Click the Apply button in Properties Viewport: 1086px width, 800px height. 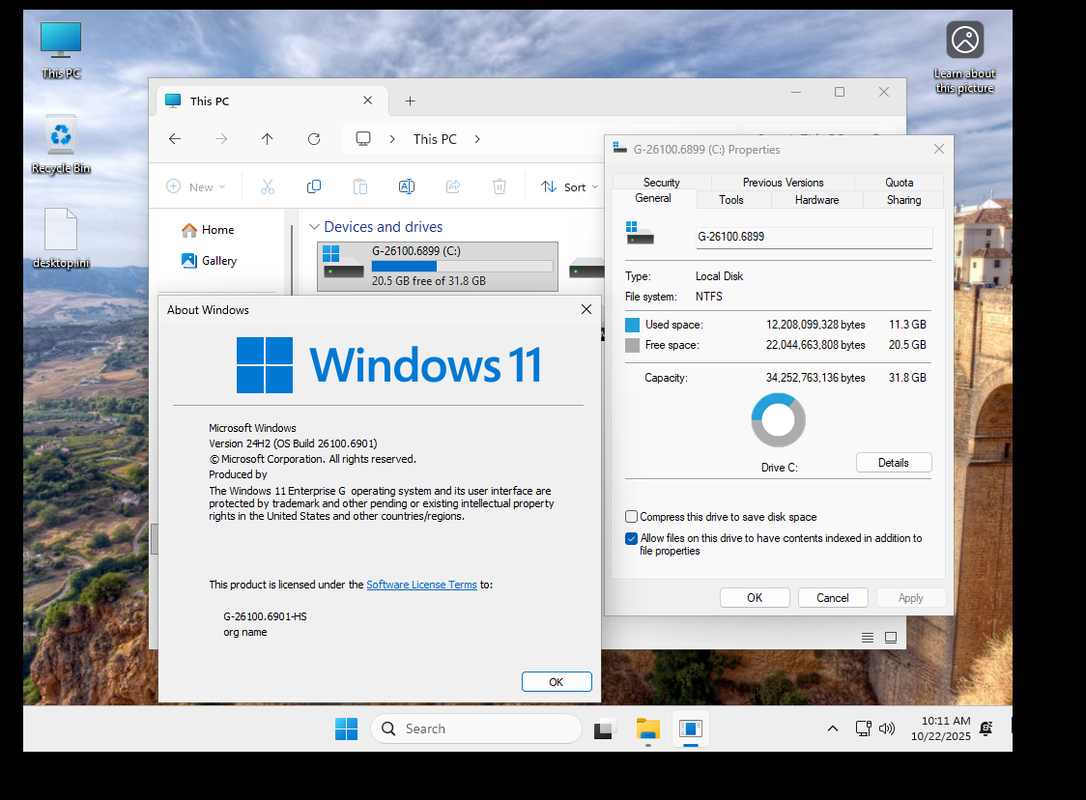(910, 598)
